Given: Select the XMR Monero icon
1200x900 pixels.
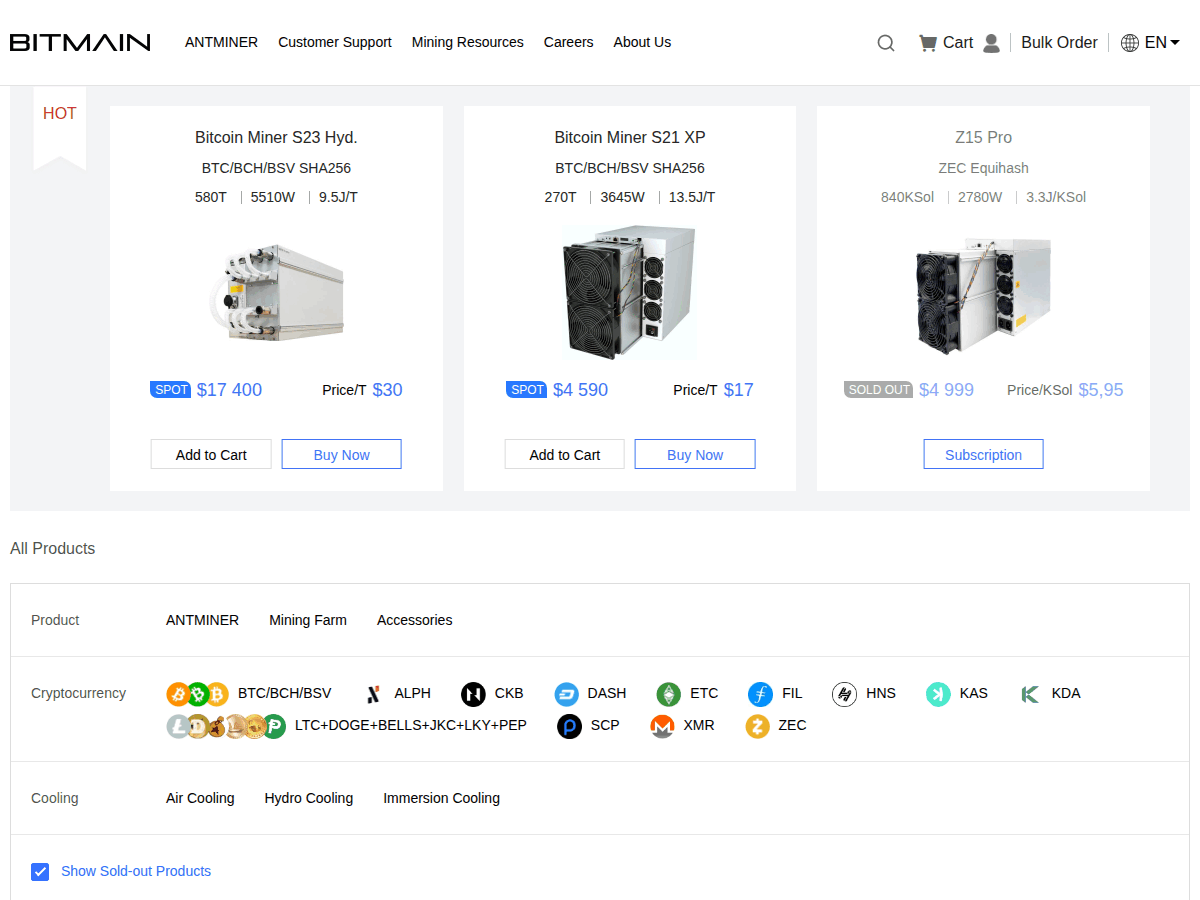Looking at the screenshot, I should (x=662, y=726).
